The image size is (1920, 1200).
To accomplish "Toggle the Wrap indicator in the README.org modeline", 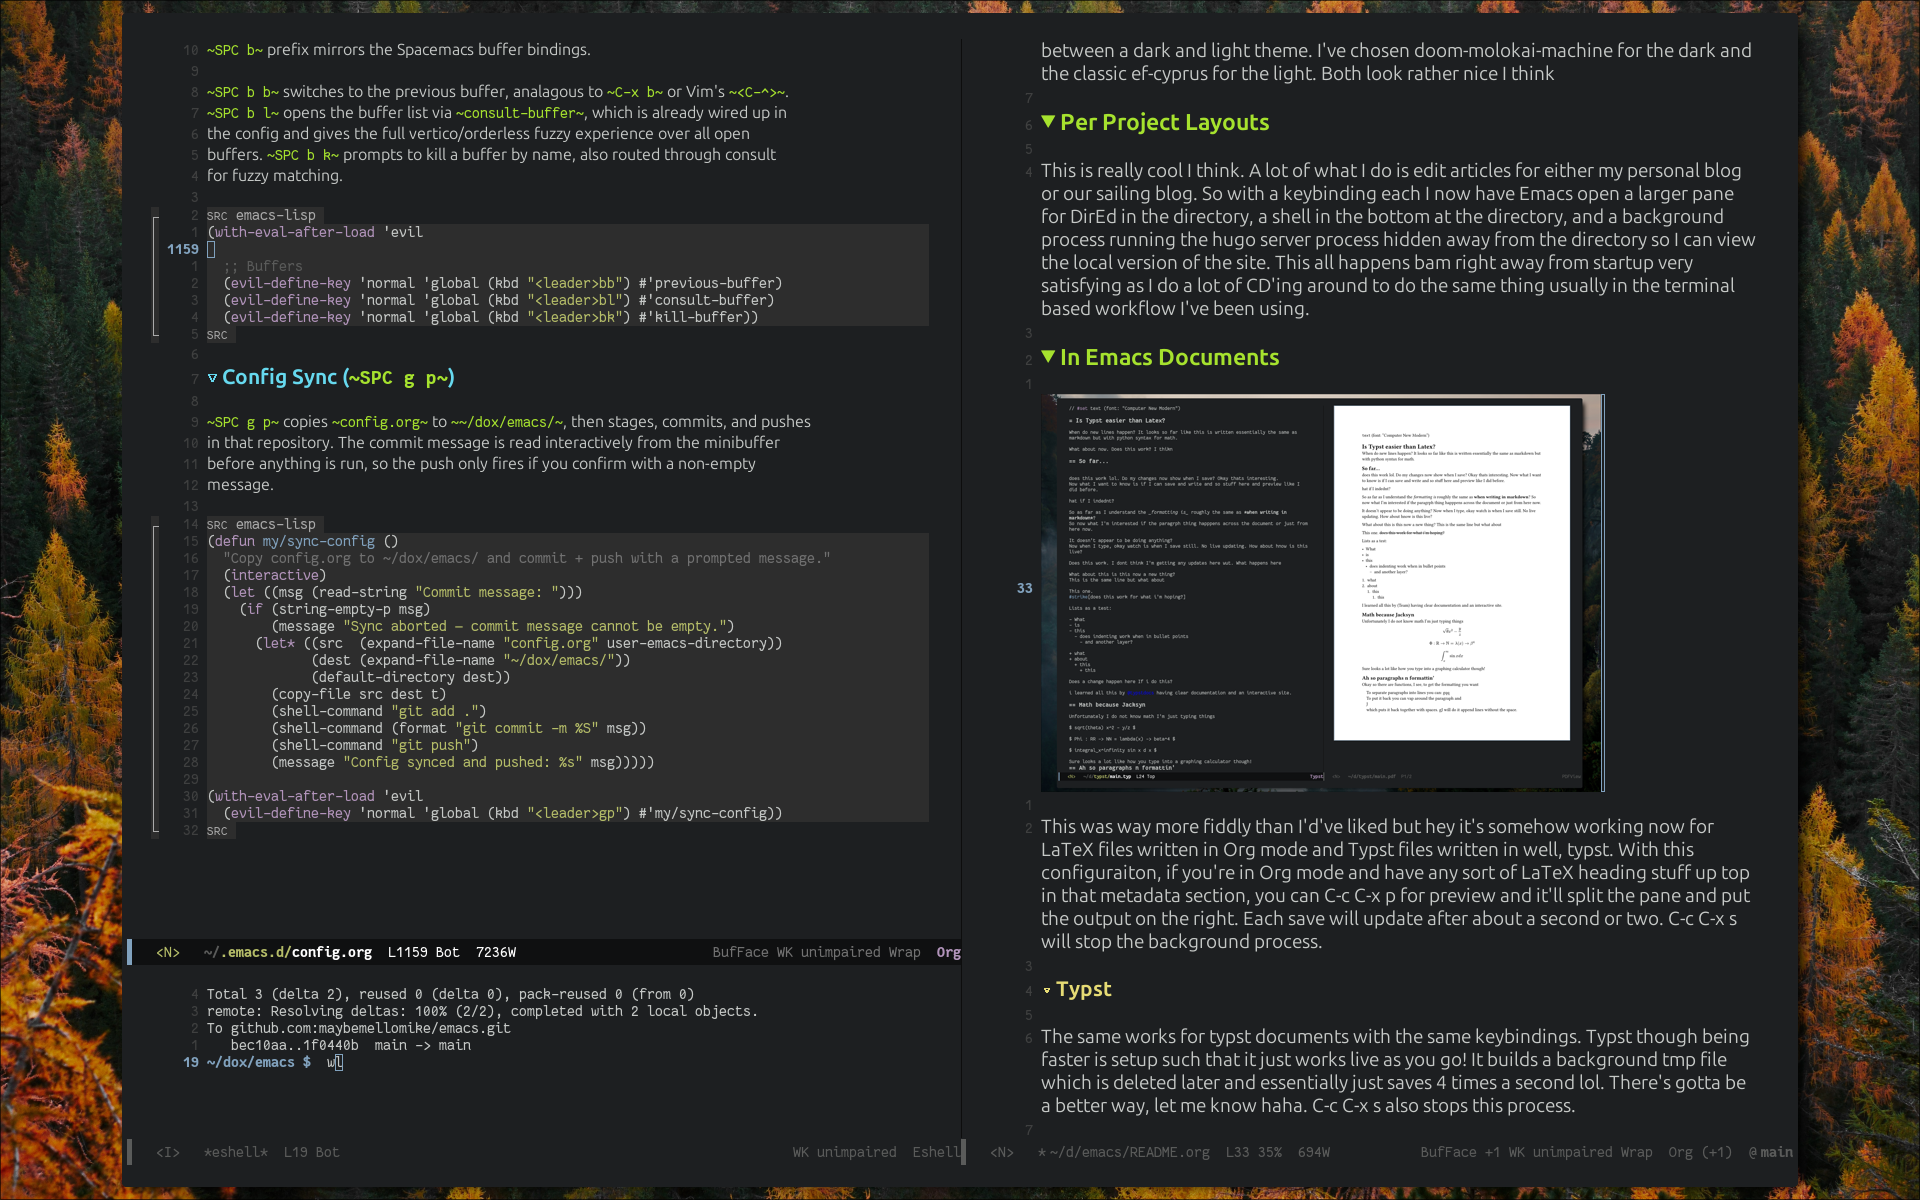I will coord(1638,1152).
